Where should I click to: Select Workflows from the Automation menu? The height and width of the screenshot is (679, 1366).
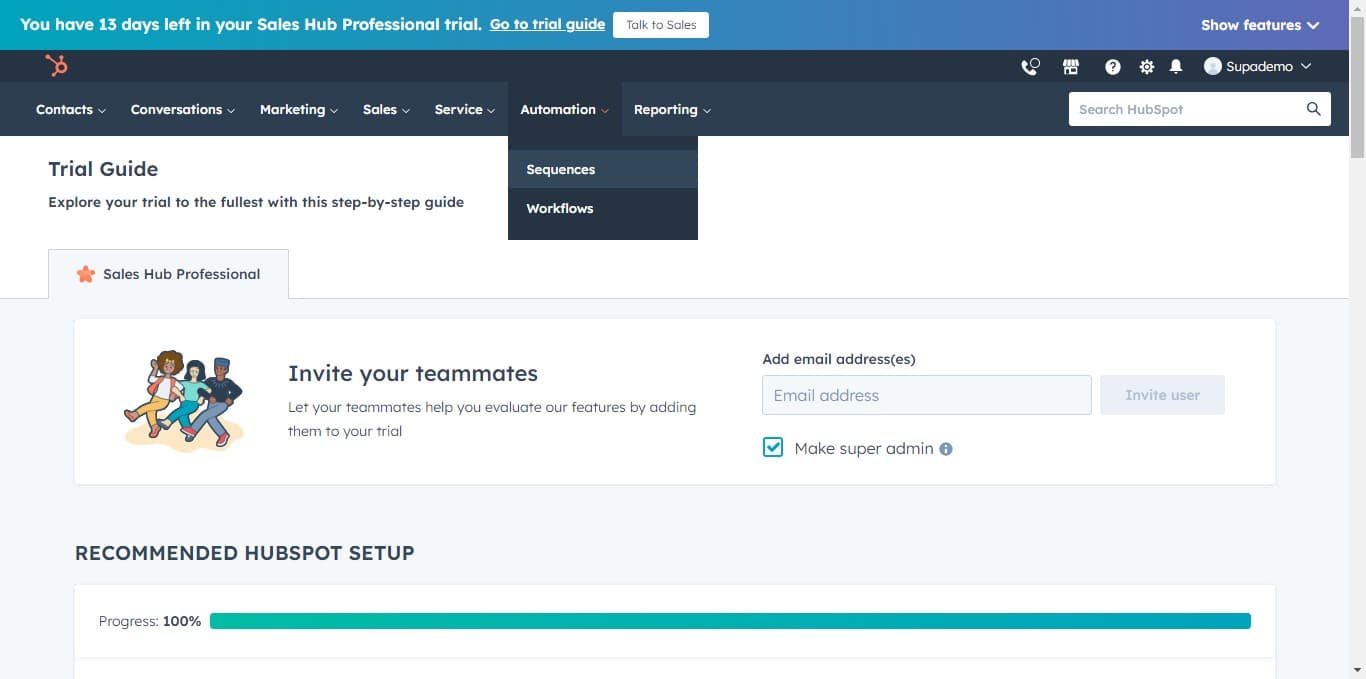point(560,209)
